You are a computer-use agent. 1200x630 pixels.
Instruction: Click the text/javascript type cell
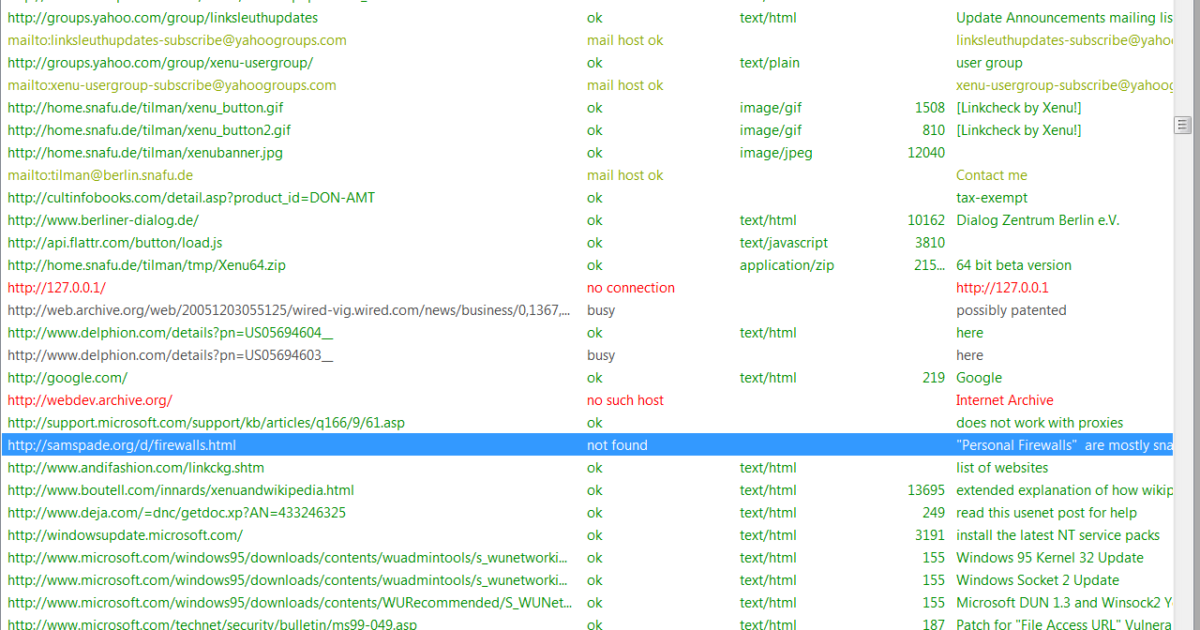(x=784, y=243)
